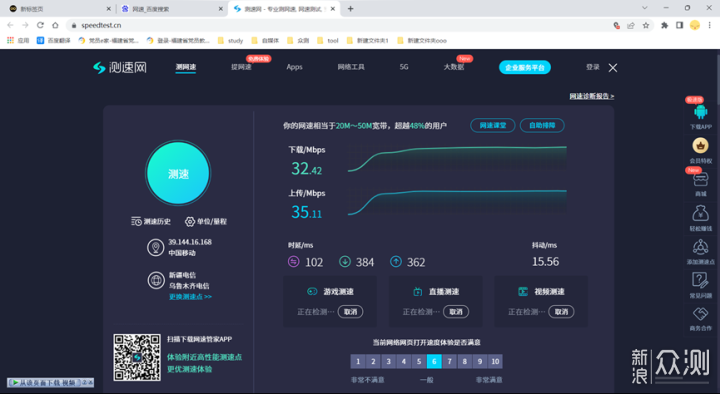720x394 pixels.
Task: Click the QR code for the APP
Action: point(137,357)
